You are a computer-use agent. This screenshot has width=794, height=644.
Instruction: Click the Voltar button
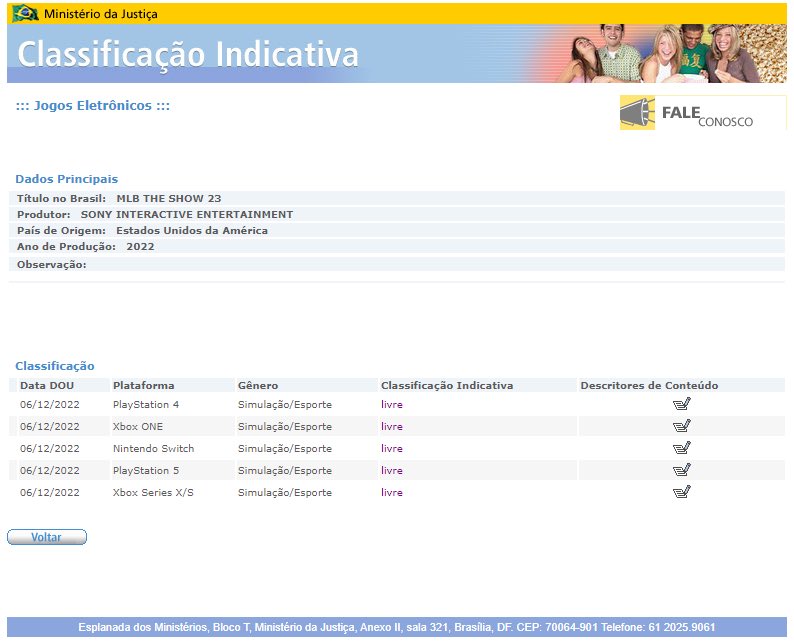[x=47, y=537]
